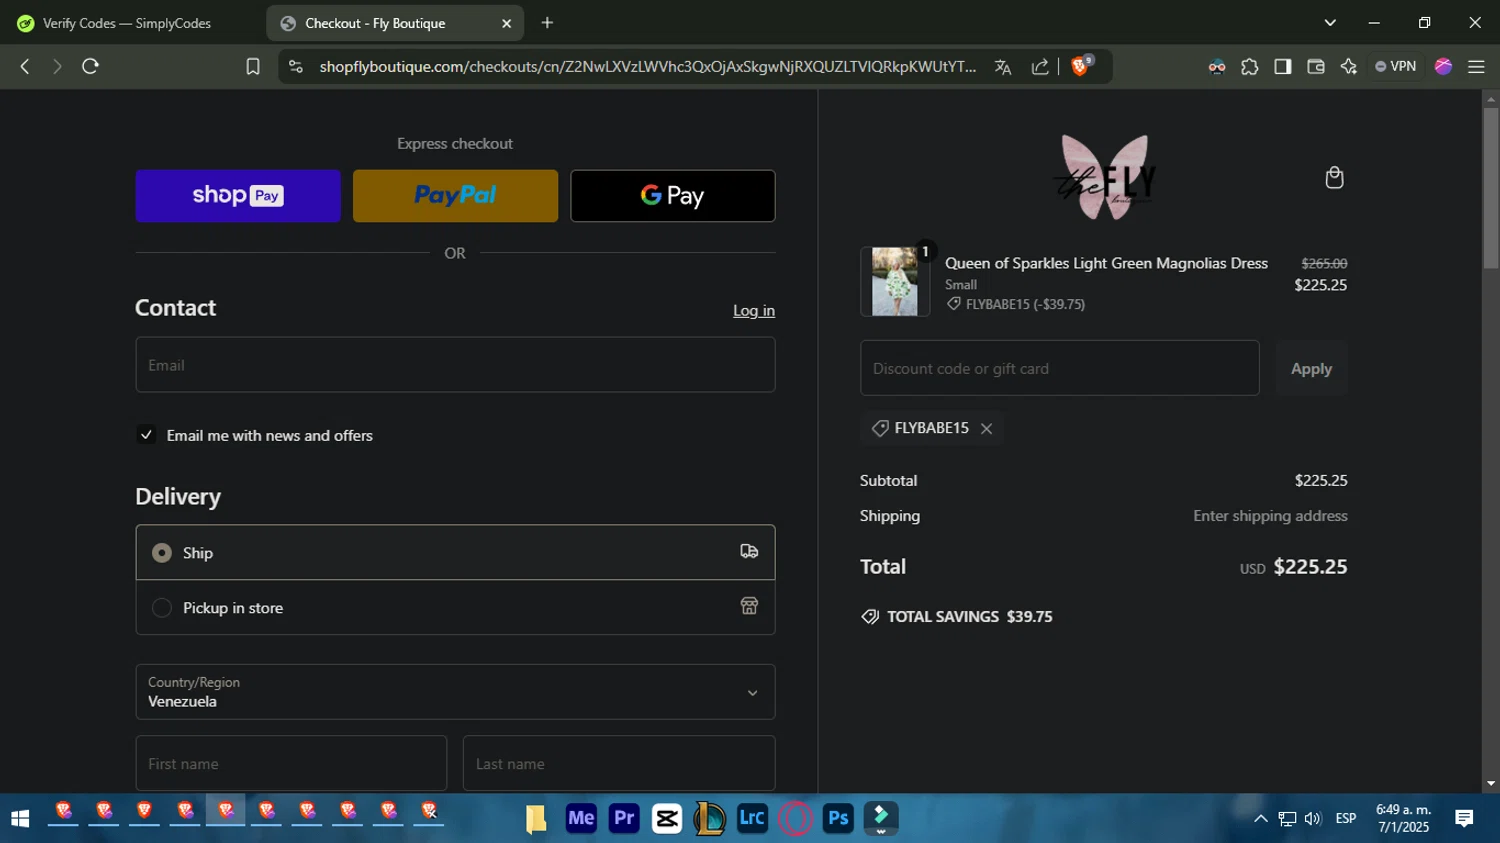Screen dimensions: 1500x843
Task: Open the Filmora taskbar icon
Action: click(x=881, y=818)
